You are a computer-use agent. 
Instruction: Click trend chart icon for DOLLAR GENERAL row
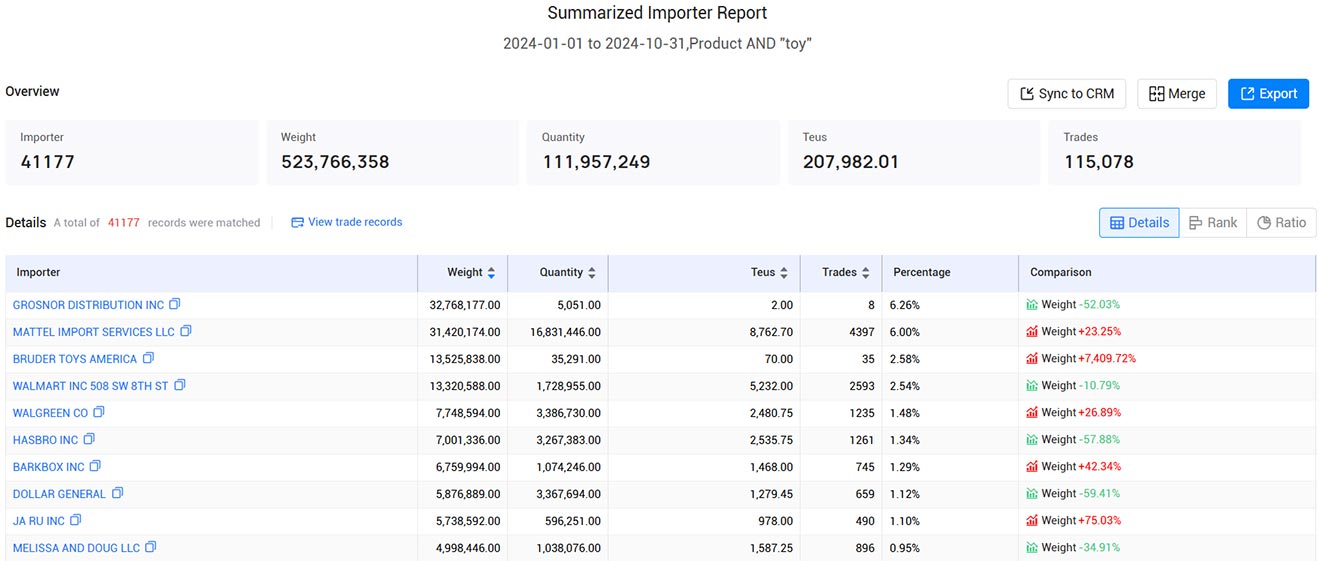(x=1032, y=493)
